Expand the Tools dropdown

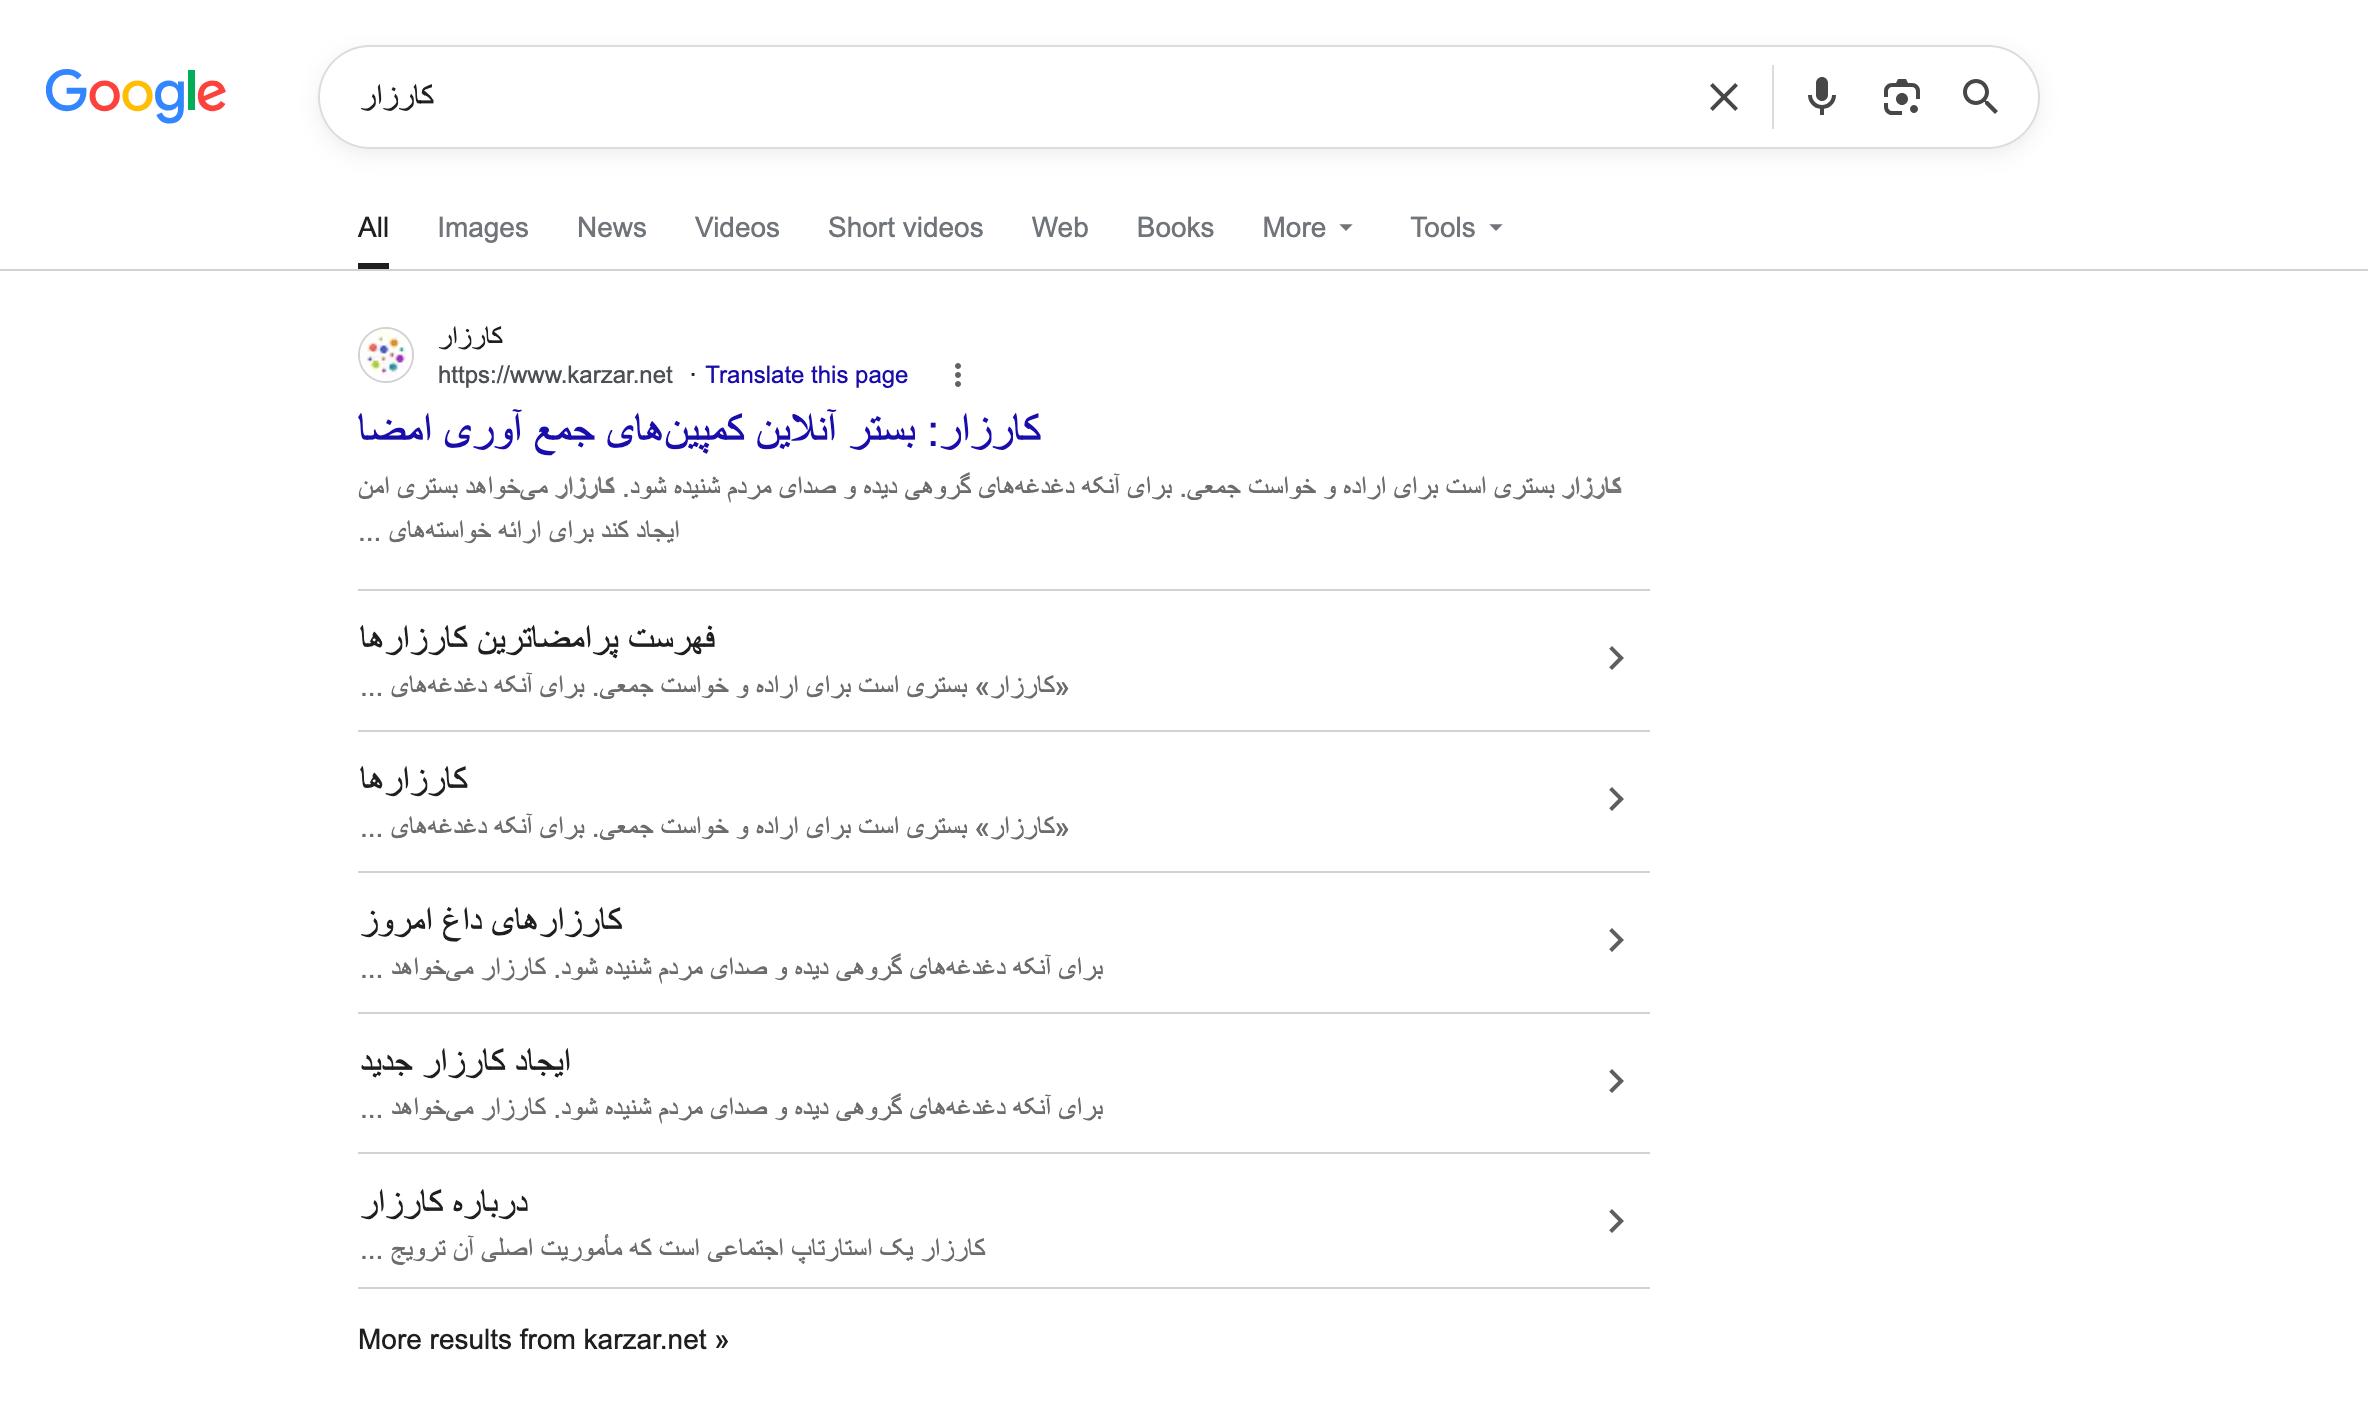pyautogui.click(x=1456, y=228)
